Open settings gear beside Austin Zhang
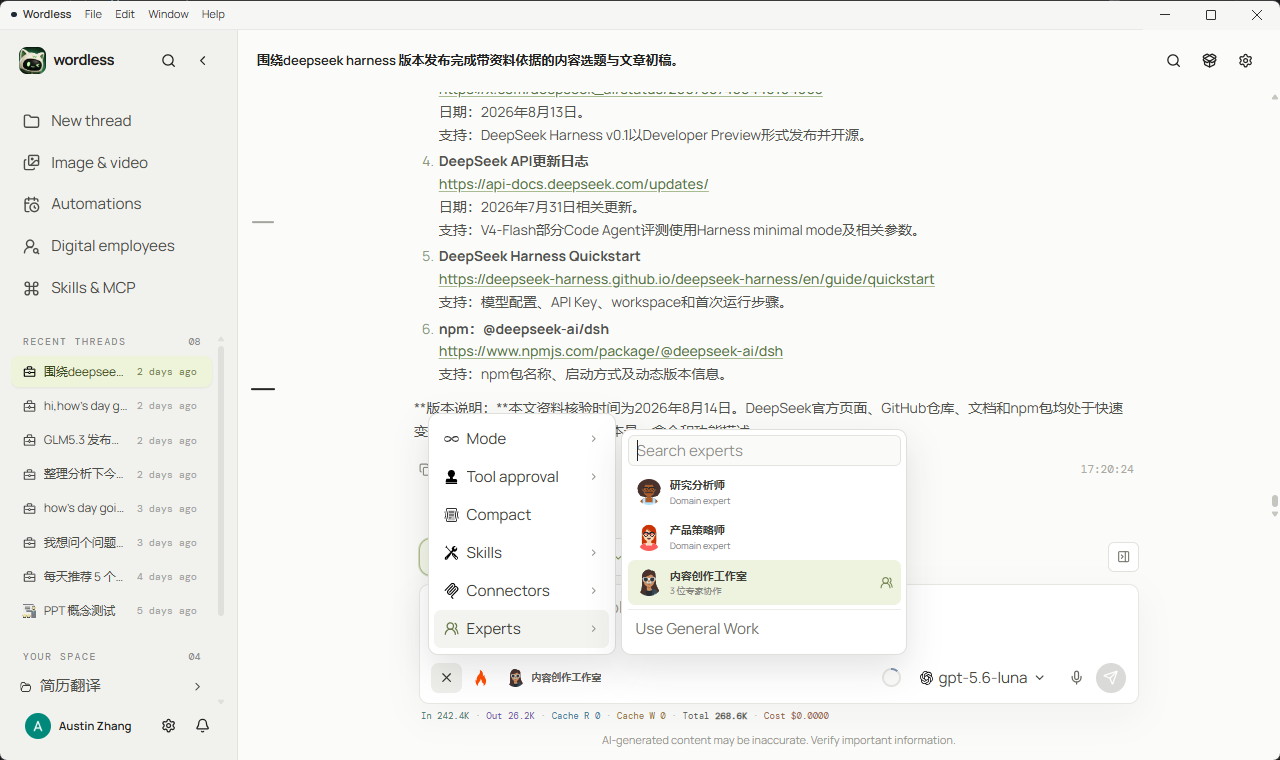The image size is (1280, 760). tap(169, 726)
